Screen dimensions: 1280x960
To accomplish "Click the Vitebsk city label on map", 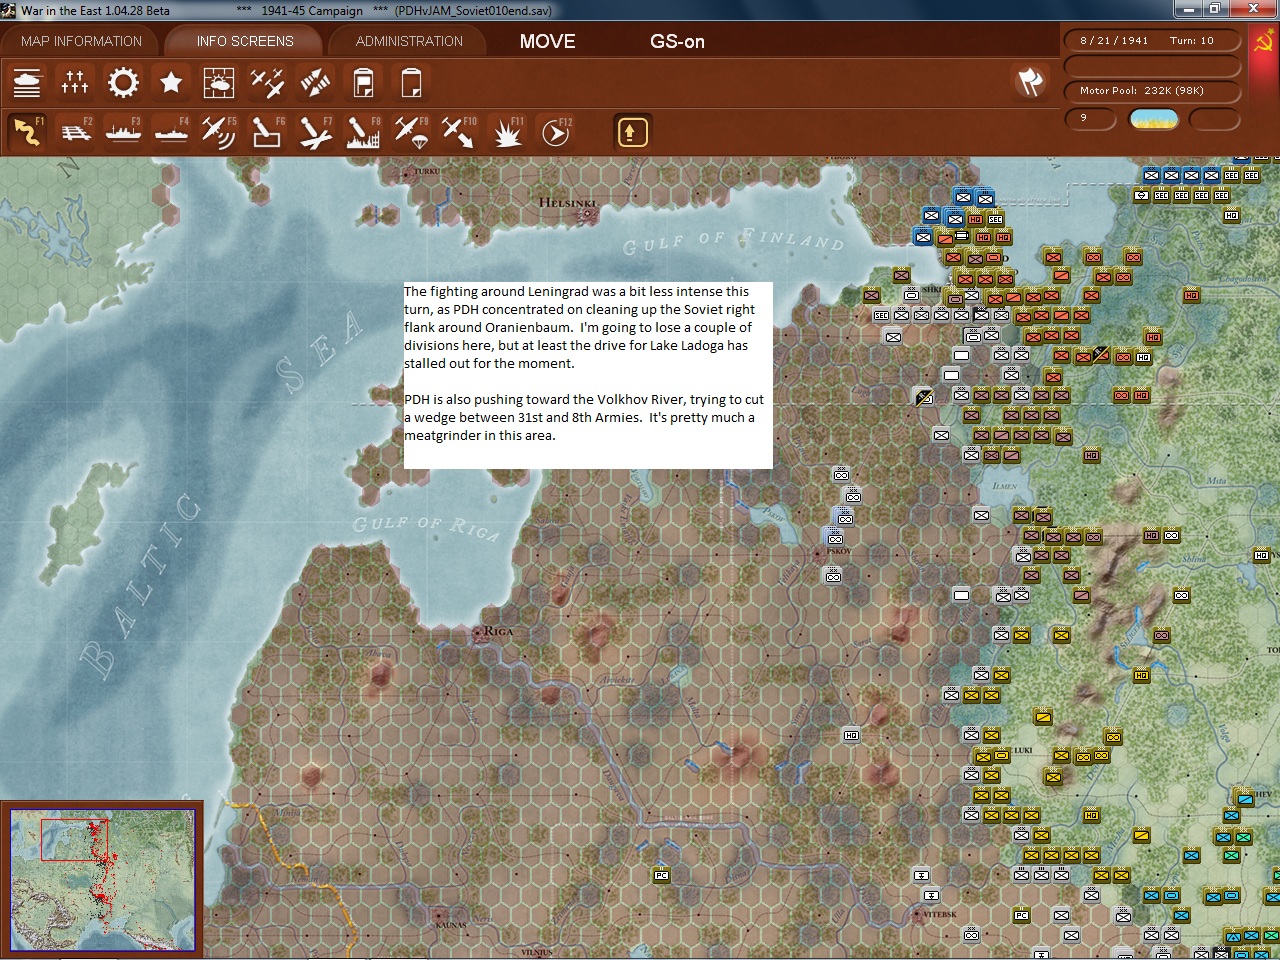I will tap(939, 914).
